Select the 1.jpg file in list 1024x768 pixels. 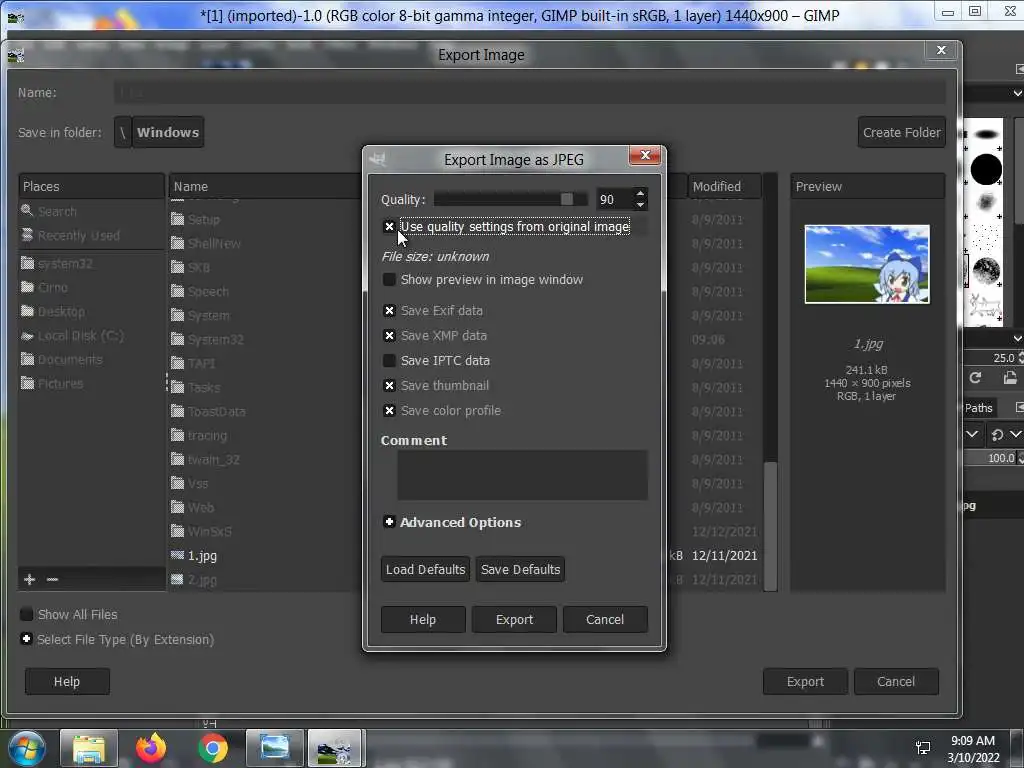point(202,556)
